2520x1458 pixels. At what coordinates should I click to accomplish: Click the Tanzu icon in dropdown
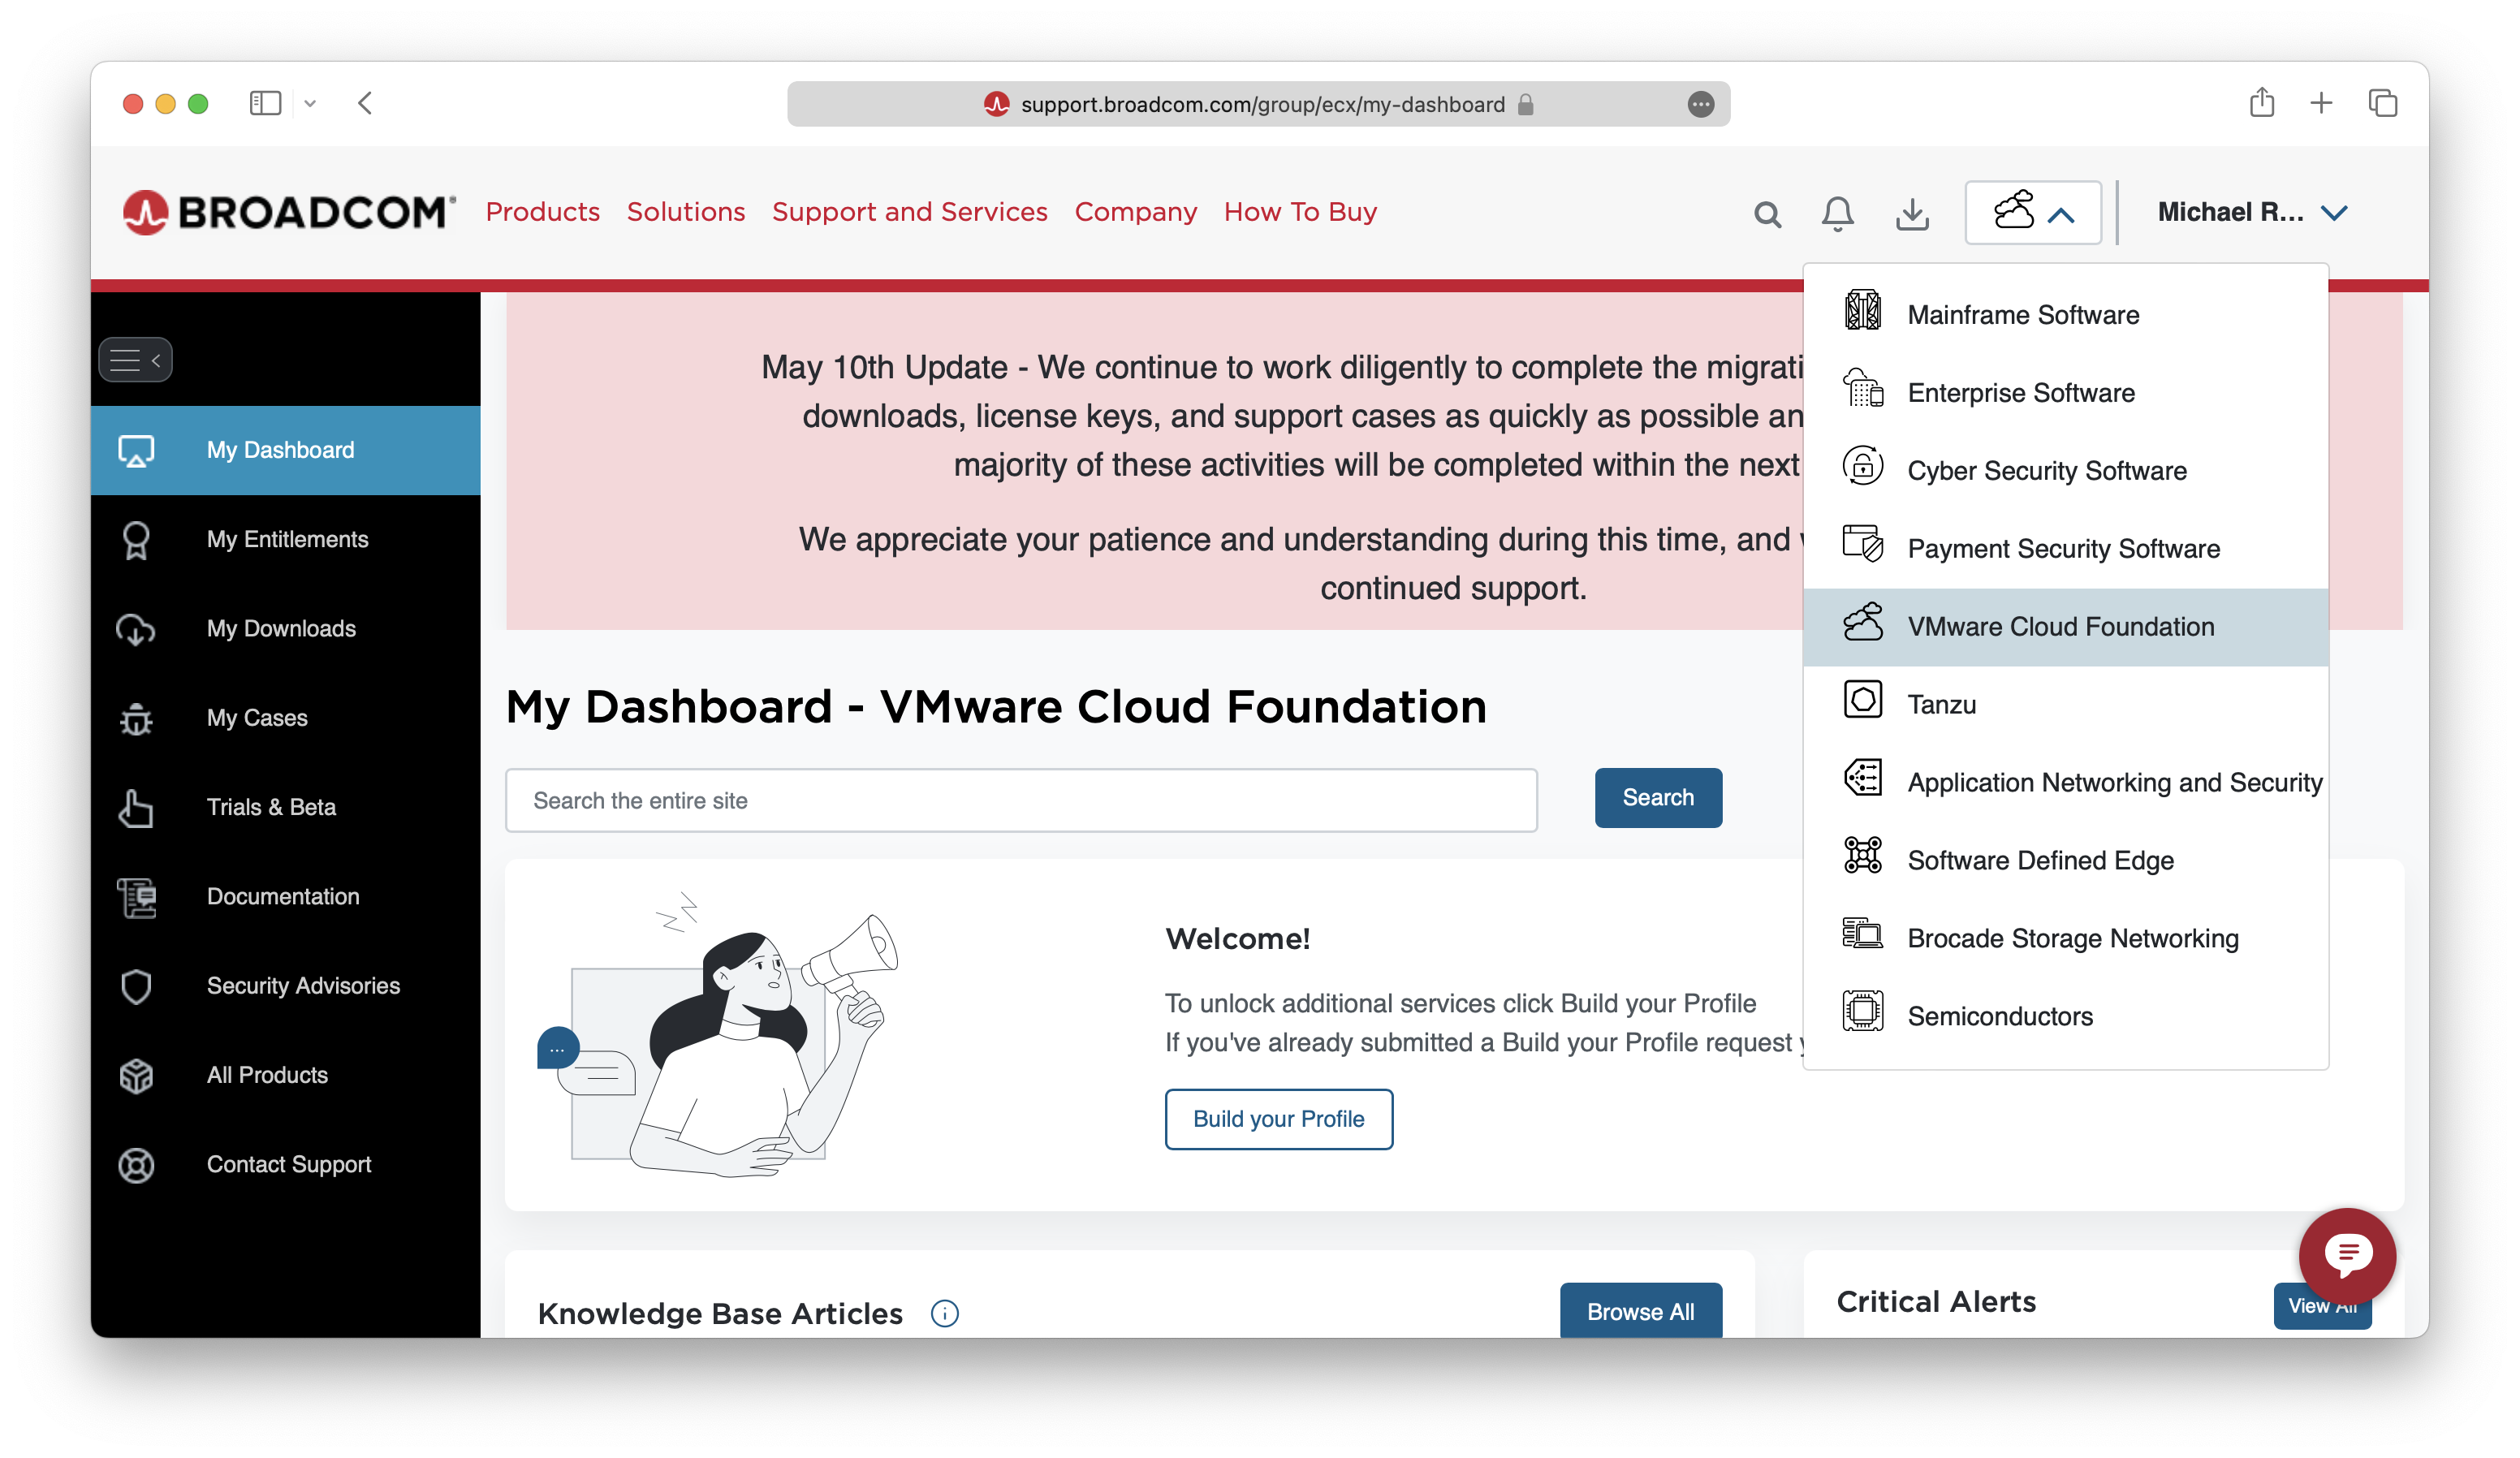1862,700
